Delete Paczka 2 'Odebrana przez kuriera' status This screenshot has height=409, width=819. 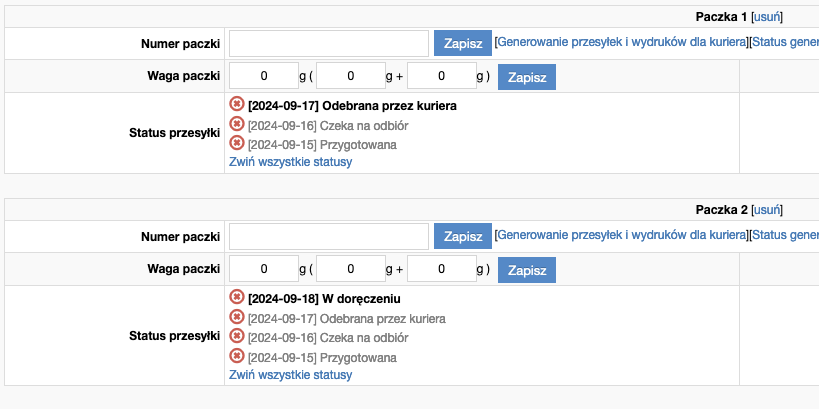click(x=237, y=317)
